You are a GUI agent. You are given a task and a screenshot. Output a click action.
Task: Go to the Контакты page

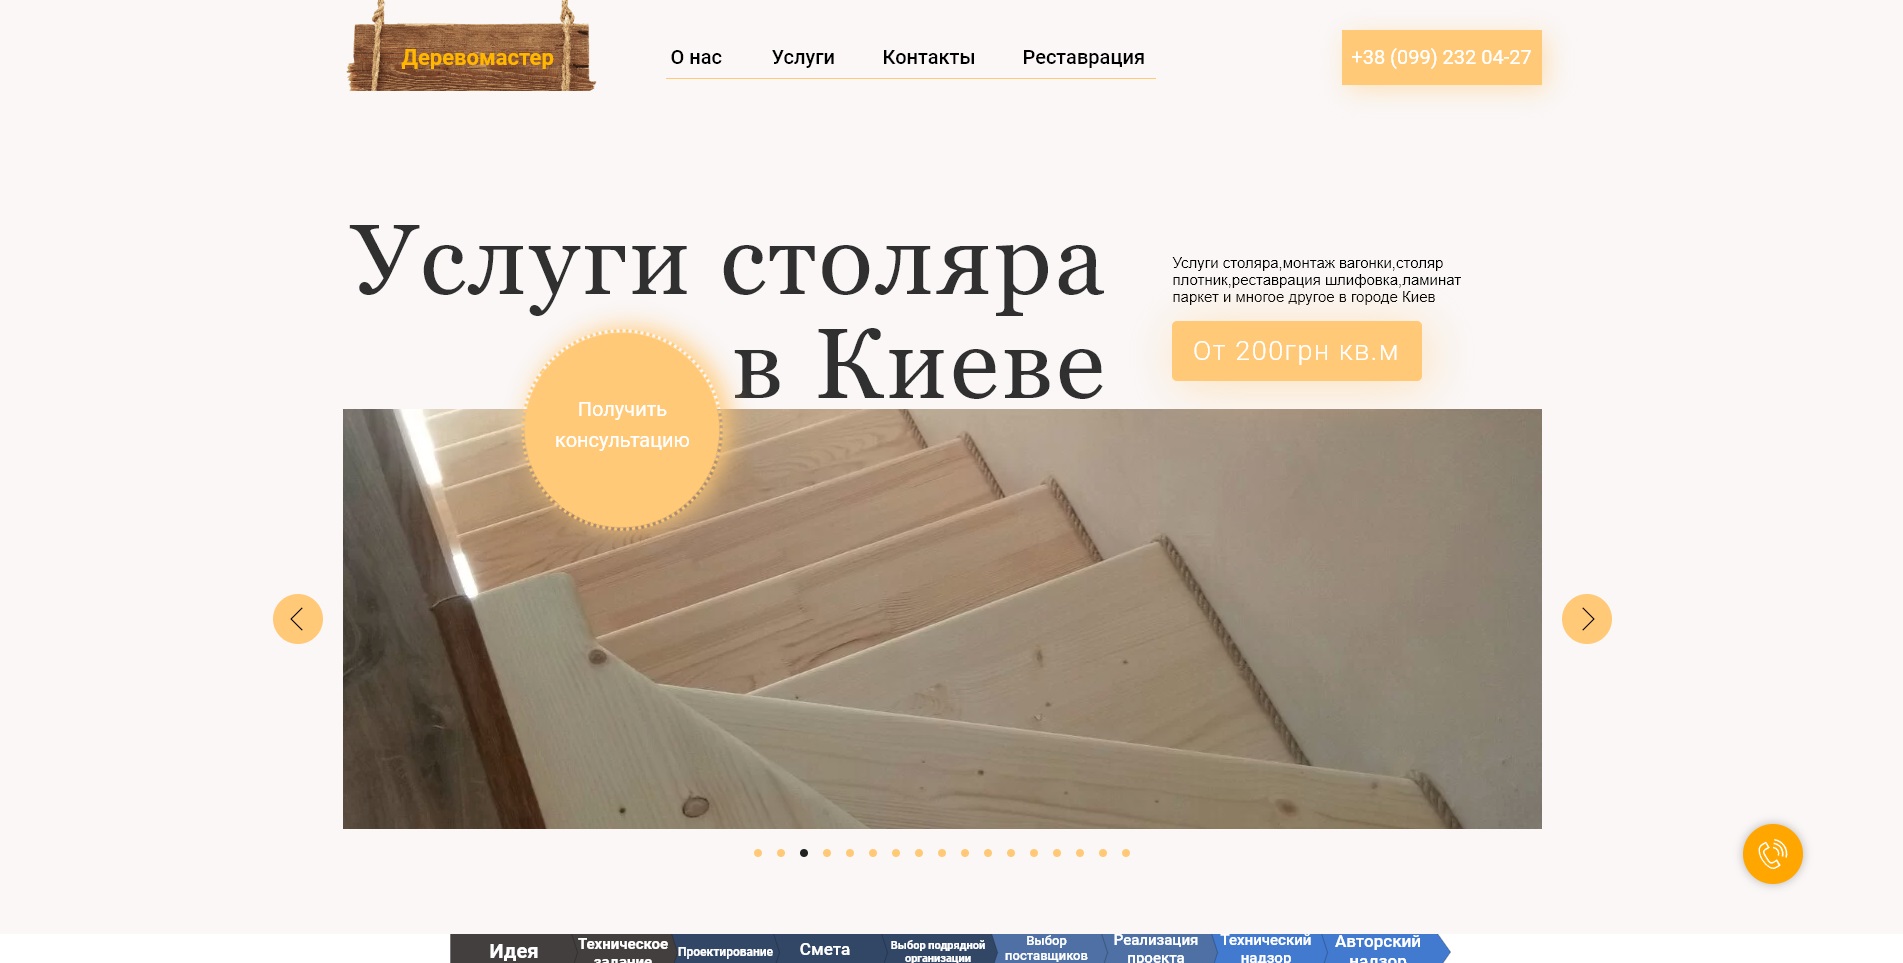[x=928, y=58]
